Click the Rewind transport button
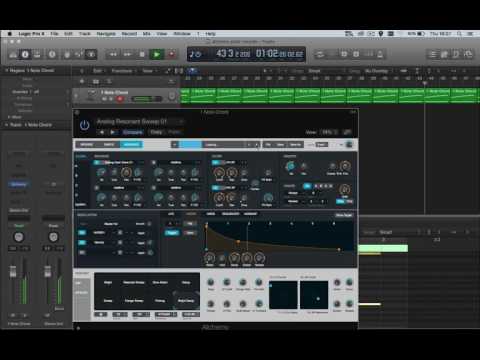Image resolution: width=480 pixels, height=360 pixels. click(x=113, y=54)
